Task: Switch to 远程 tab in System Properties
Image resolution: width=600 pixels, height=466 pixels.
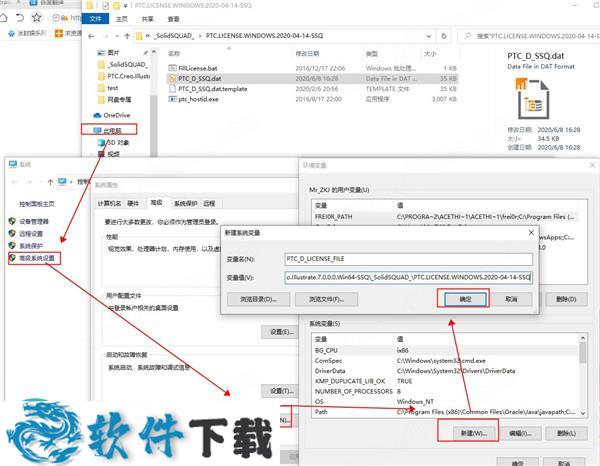Action: point(209,204)
